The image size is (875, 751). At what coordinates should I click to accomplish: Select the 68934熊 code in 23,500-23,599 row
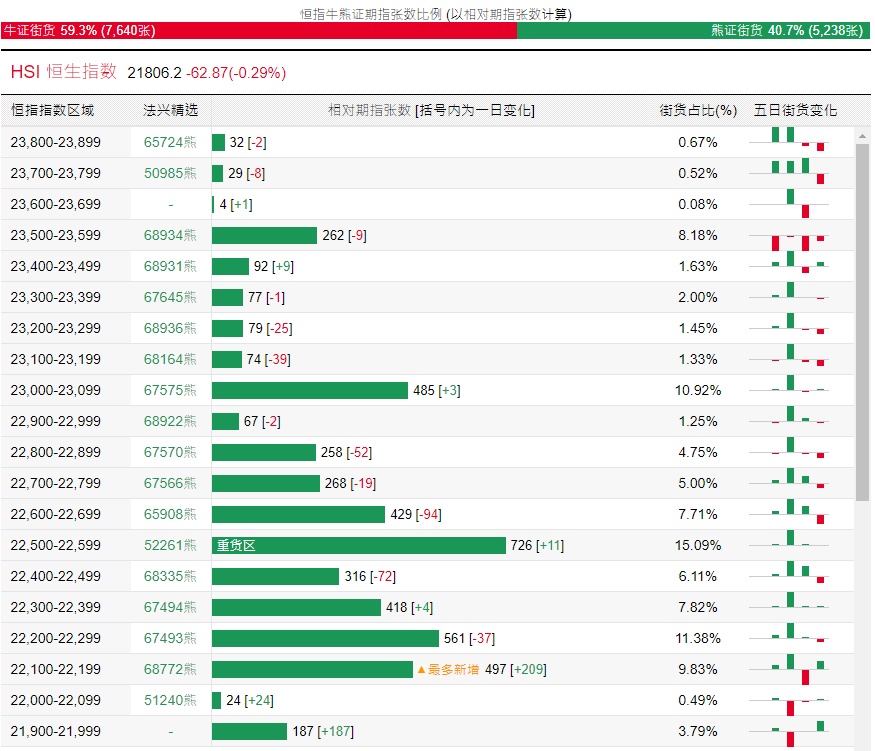pyautogui.click(x=170, y=235)
